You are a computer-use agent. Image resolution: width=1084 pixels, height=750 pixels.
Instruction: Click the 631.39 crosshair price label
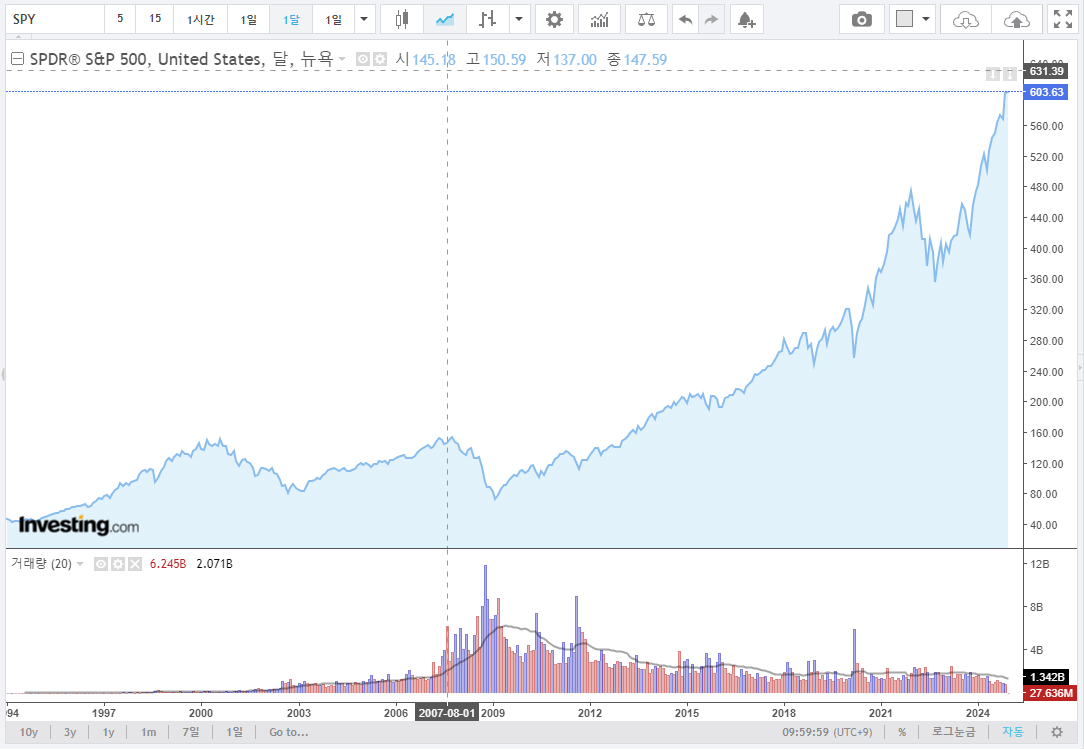(1046, 71)
